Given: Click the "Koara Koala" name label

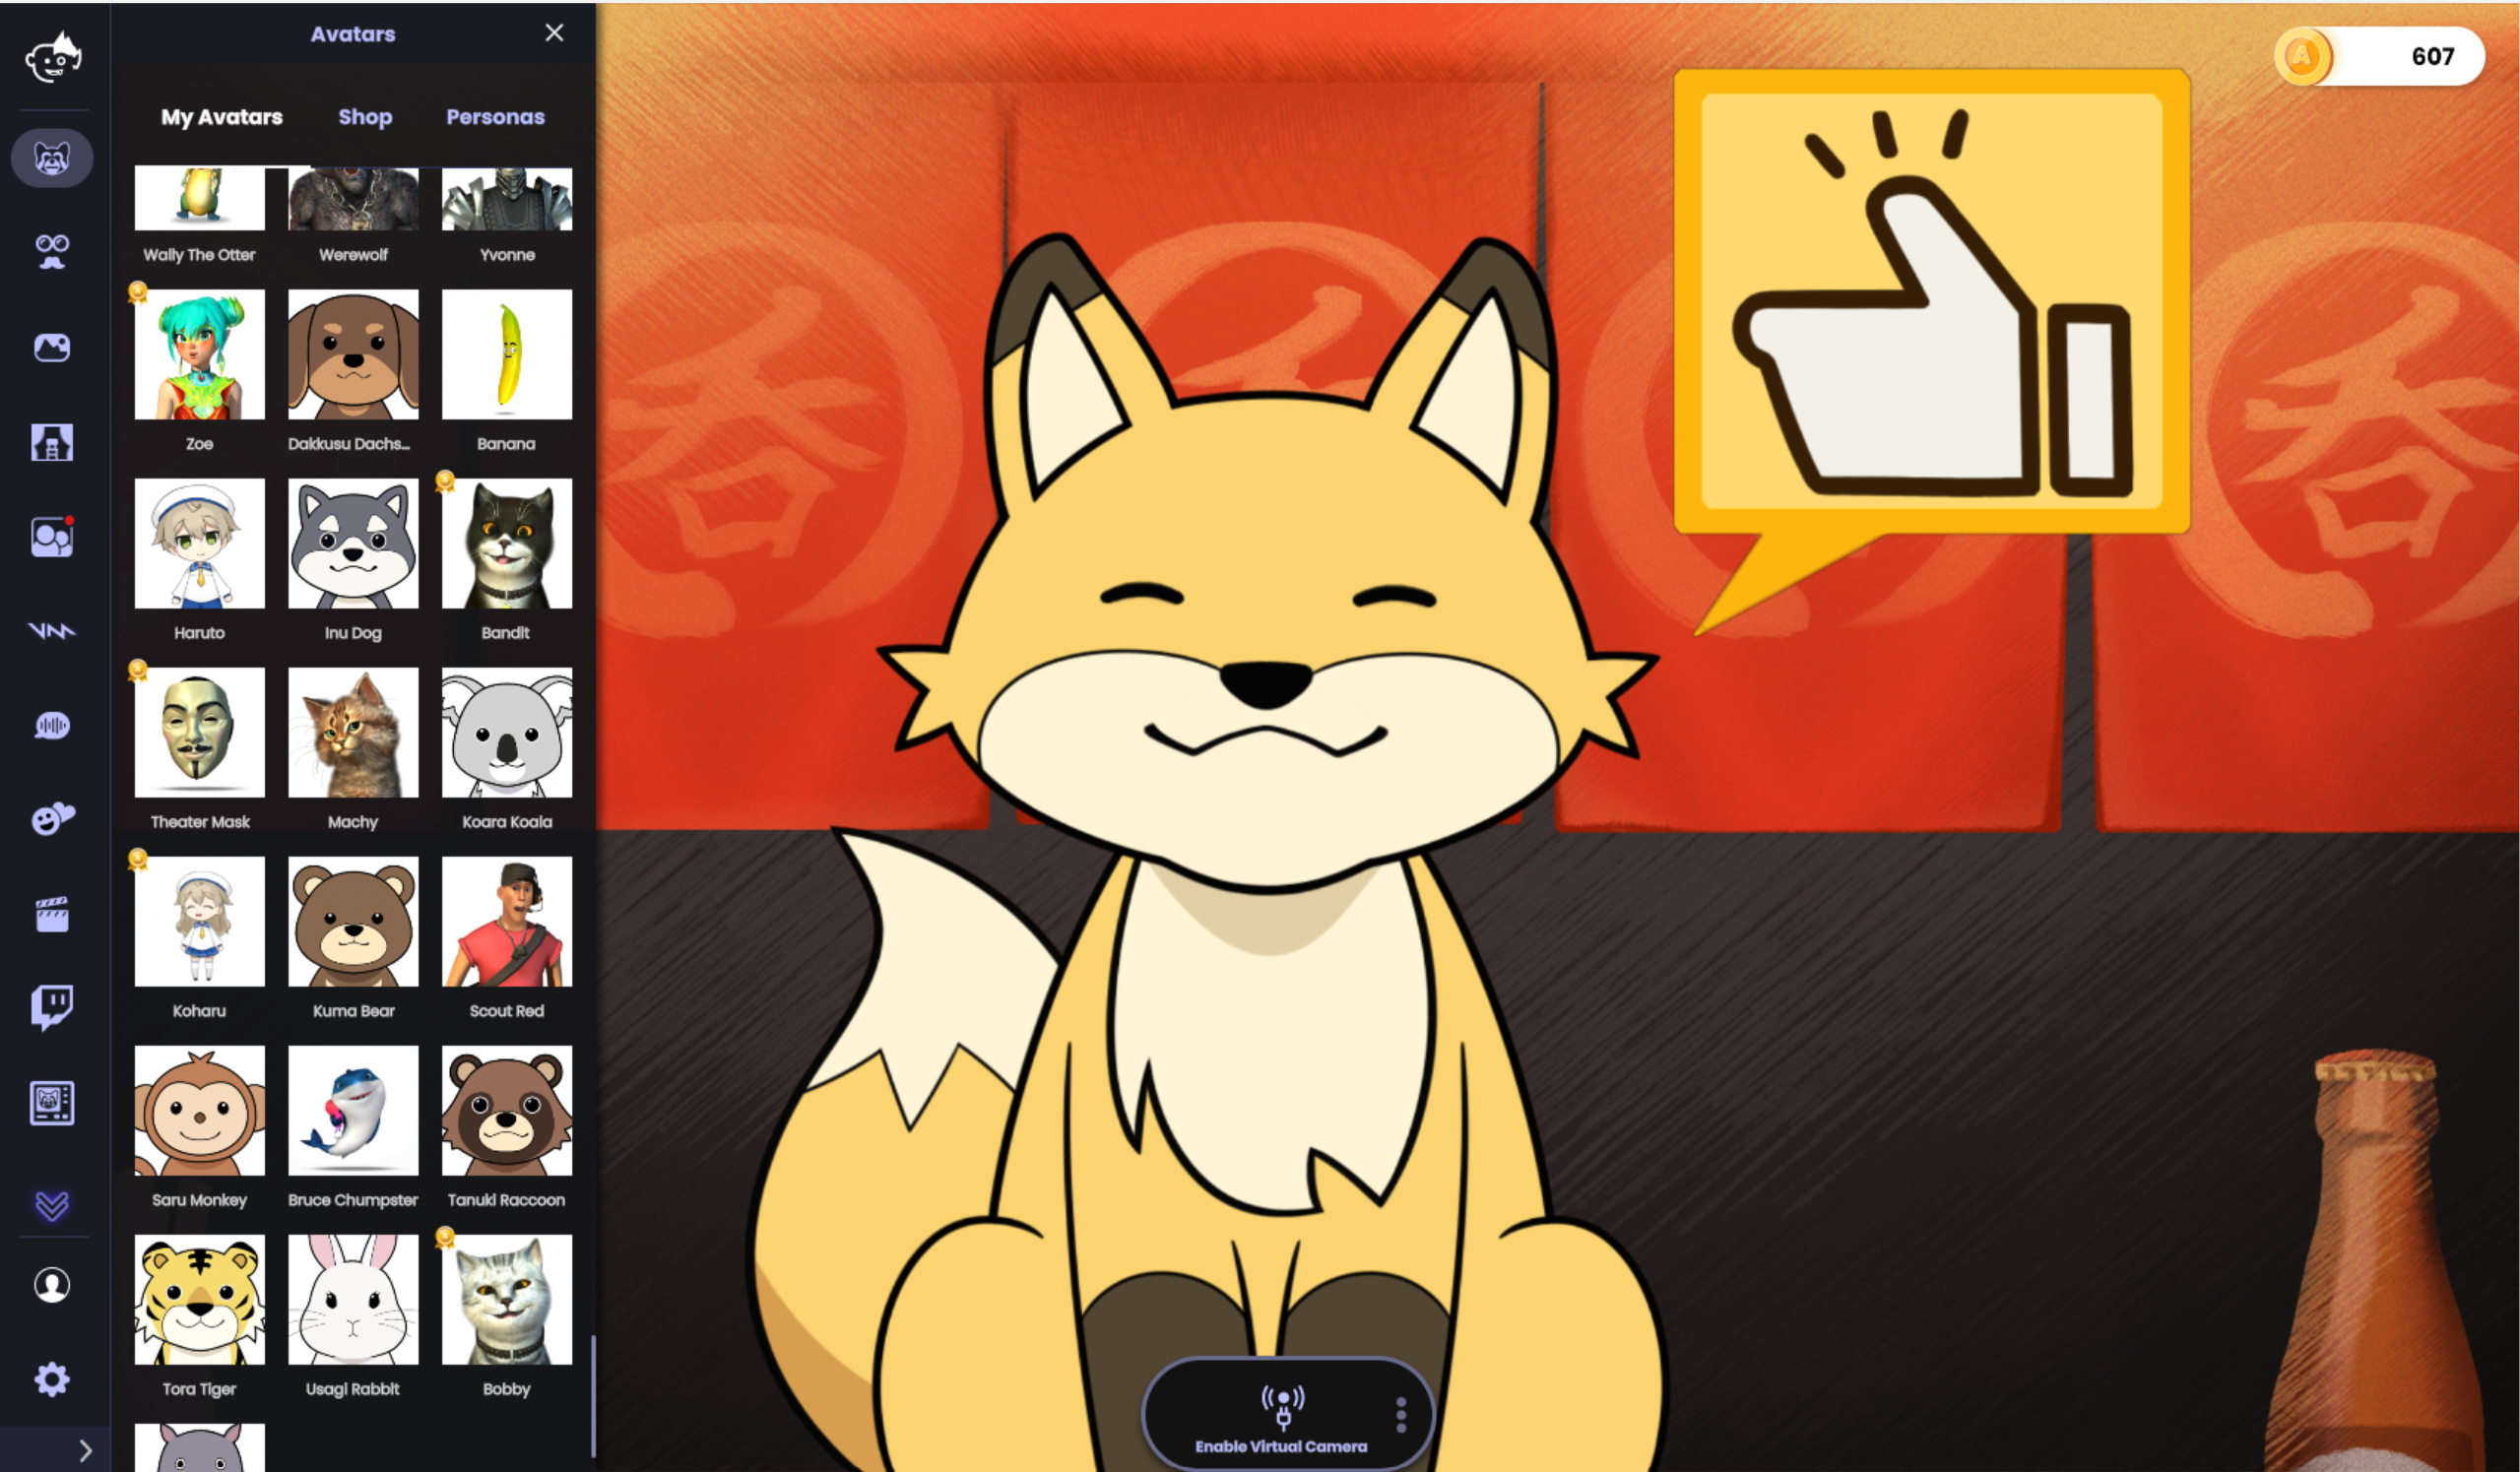Looking at the screenshot, I should pos(507,822).
